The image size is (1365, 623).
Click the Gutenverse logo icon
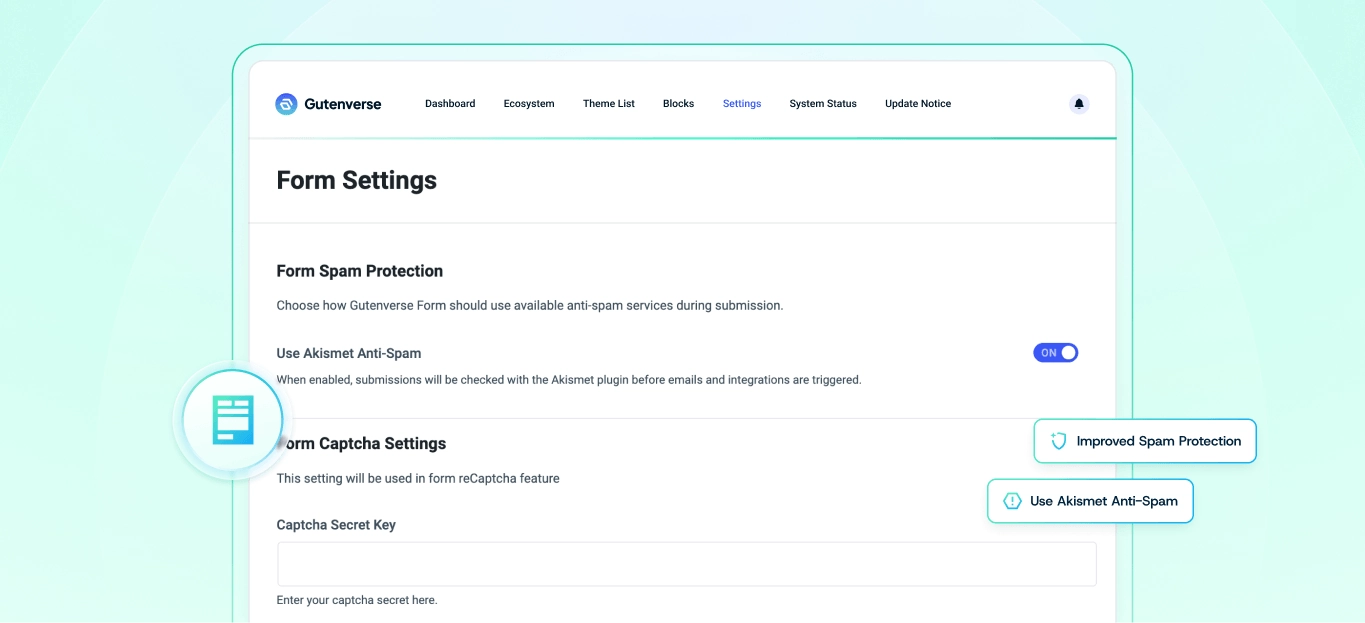click(286, 104)
